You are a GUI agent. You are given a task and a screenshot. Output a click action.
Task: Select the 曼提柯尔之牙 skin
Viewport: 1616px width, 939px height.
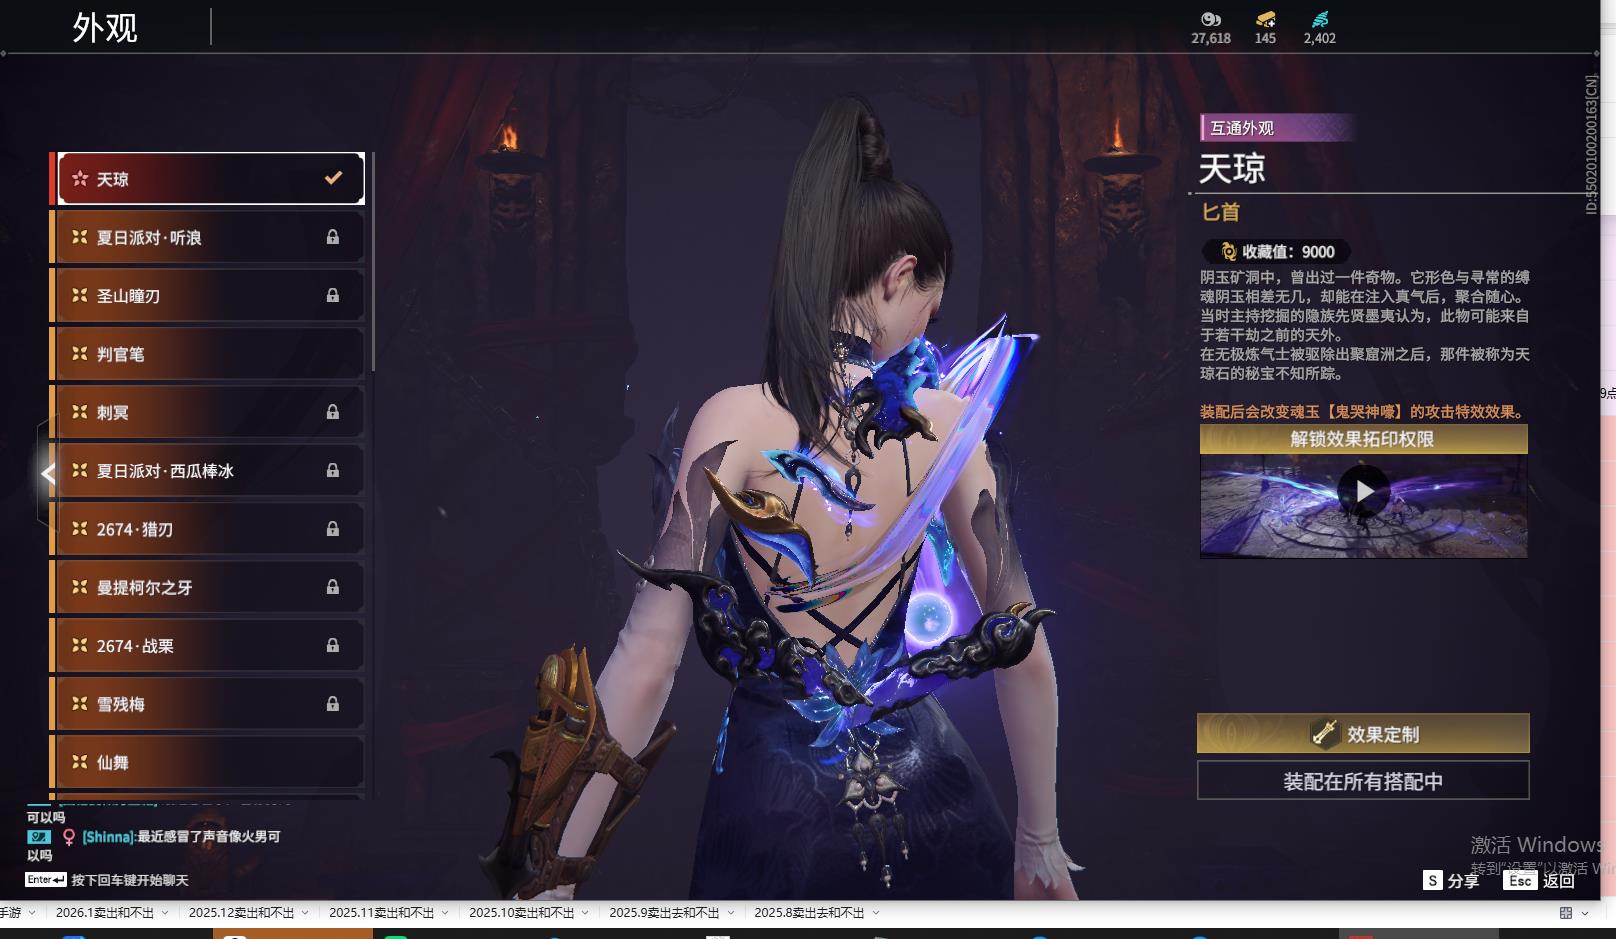point(209,587)
